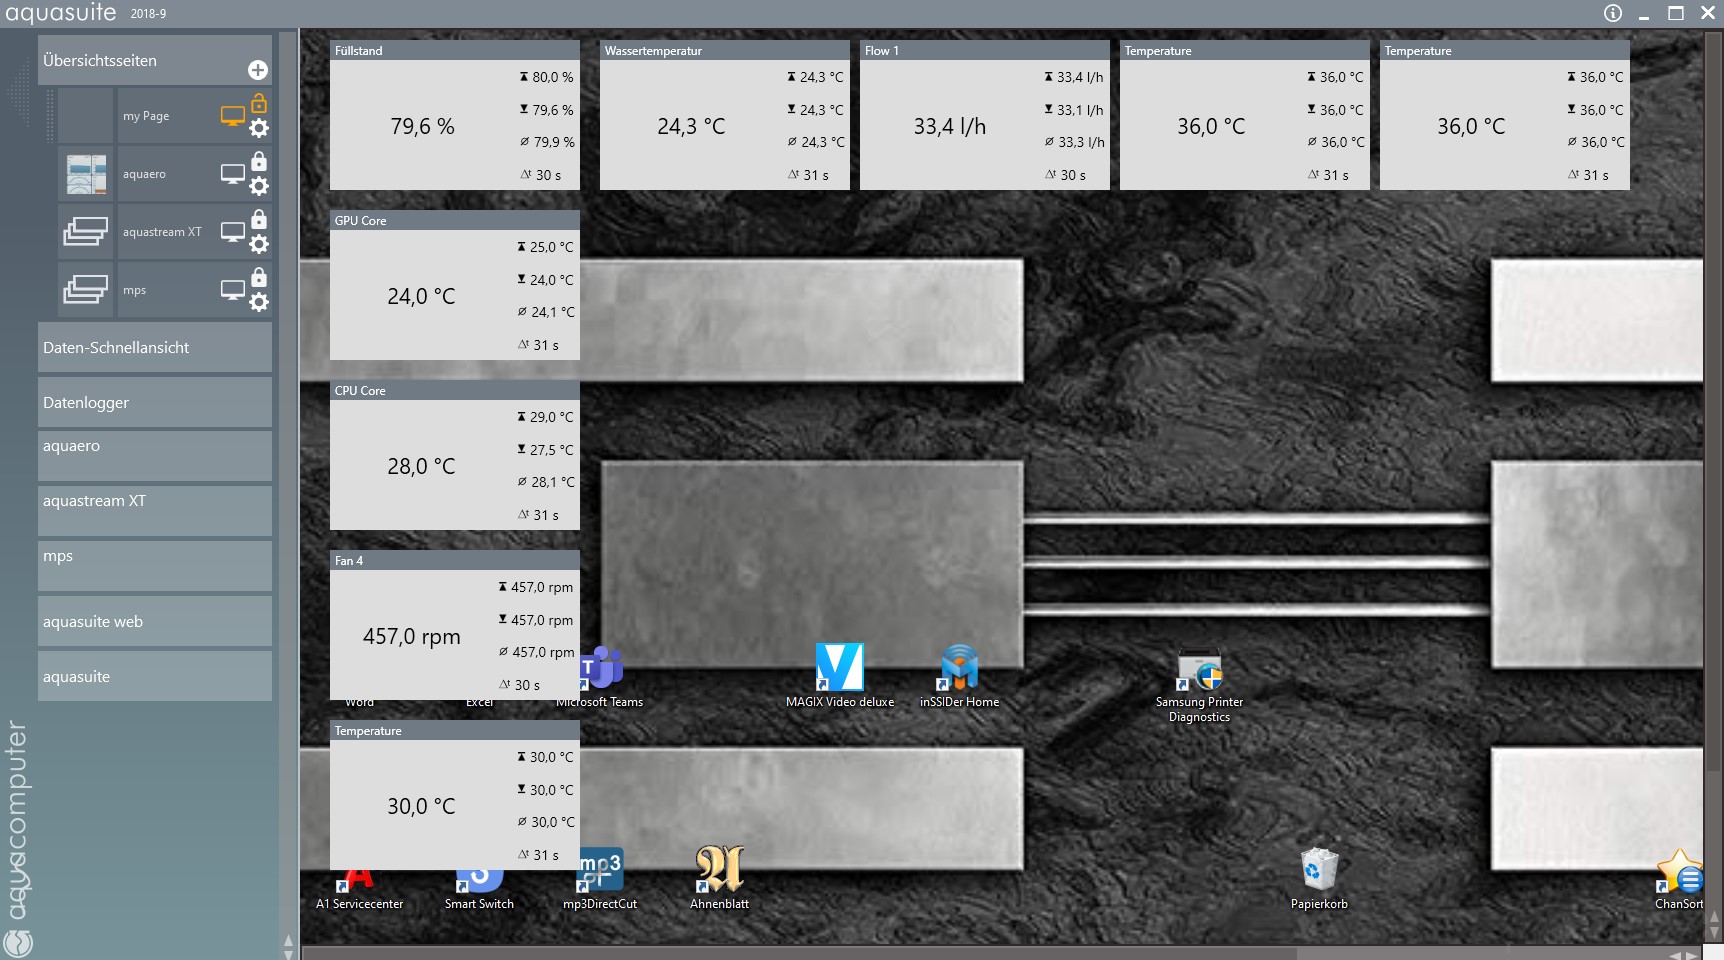Click the sidebar scroll-down arrow

click(x=289, y=954)
